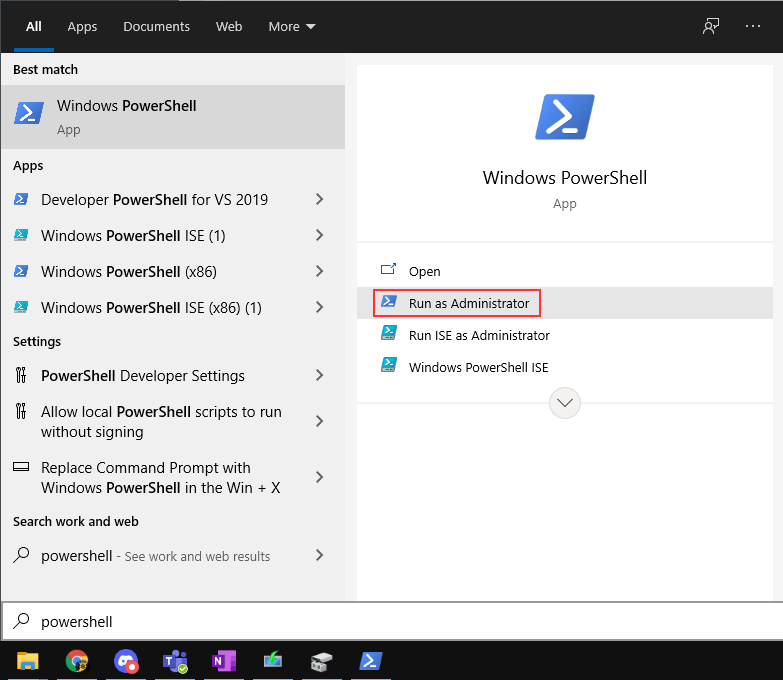Click the Open action icon
783x680 pixels.
pos(389,270)
